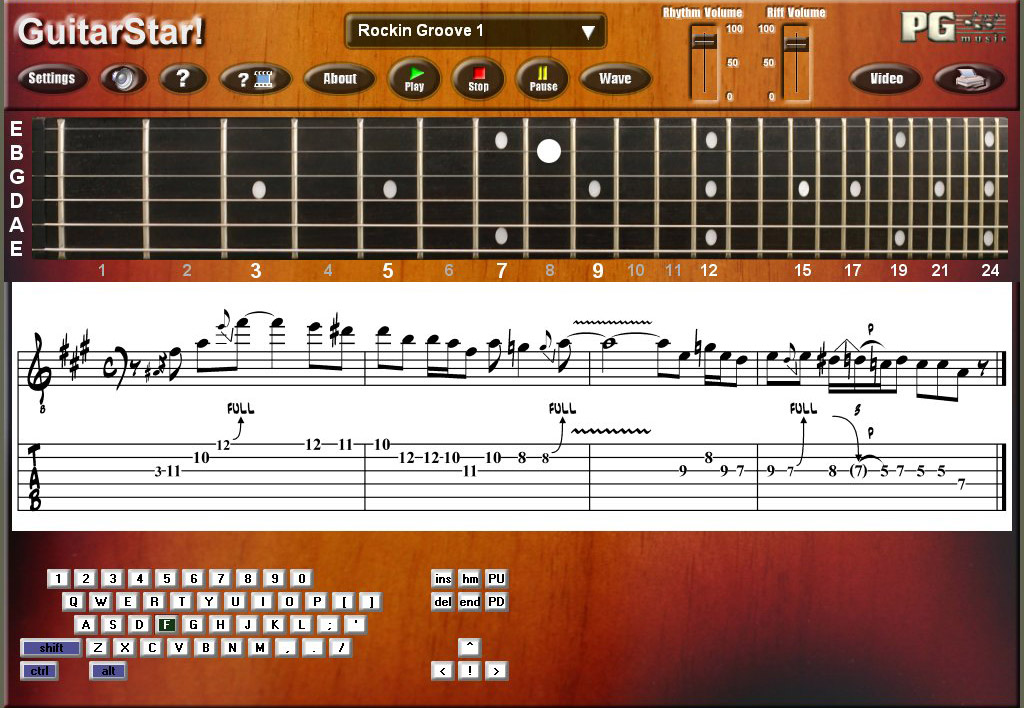This screenshot has height=708, width=1024.
Task: Click the right arrow key
Action: (x=496, y=671)
